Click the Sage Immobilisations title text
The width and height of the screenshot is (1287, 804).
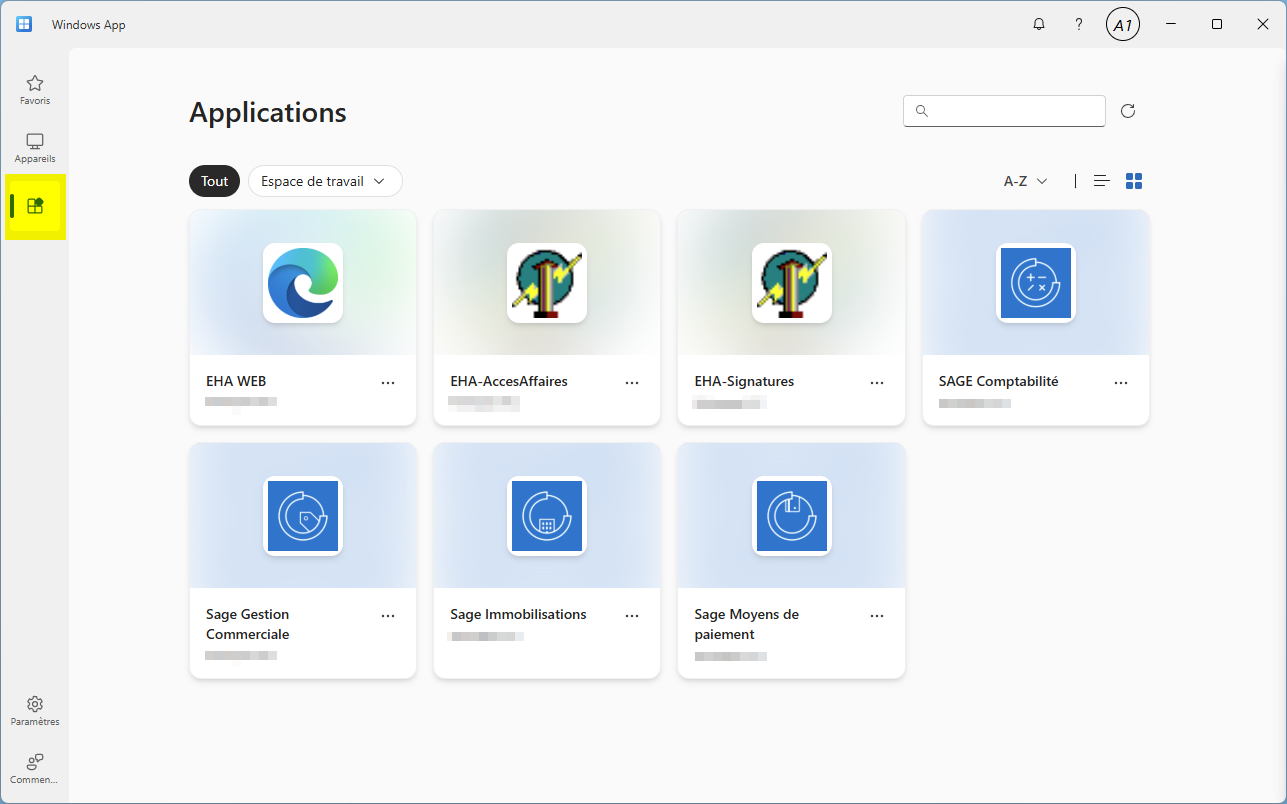[x=518, y=614]
